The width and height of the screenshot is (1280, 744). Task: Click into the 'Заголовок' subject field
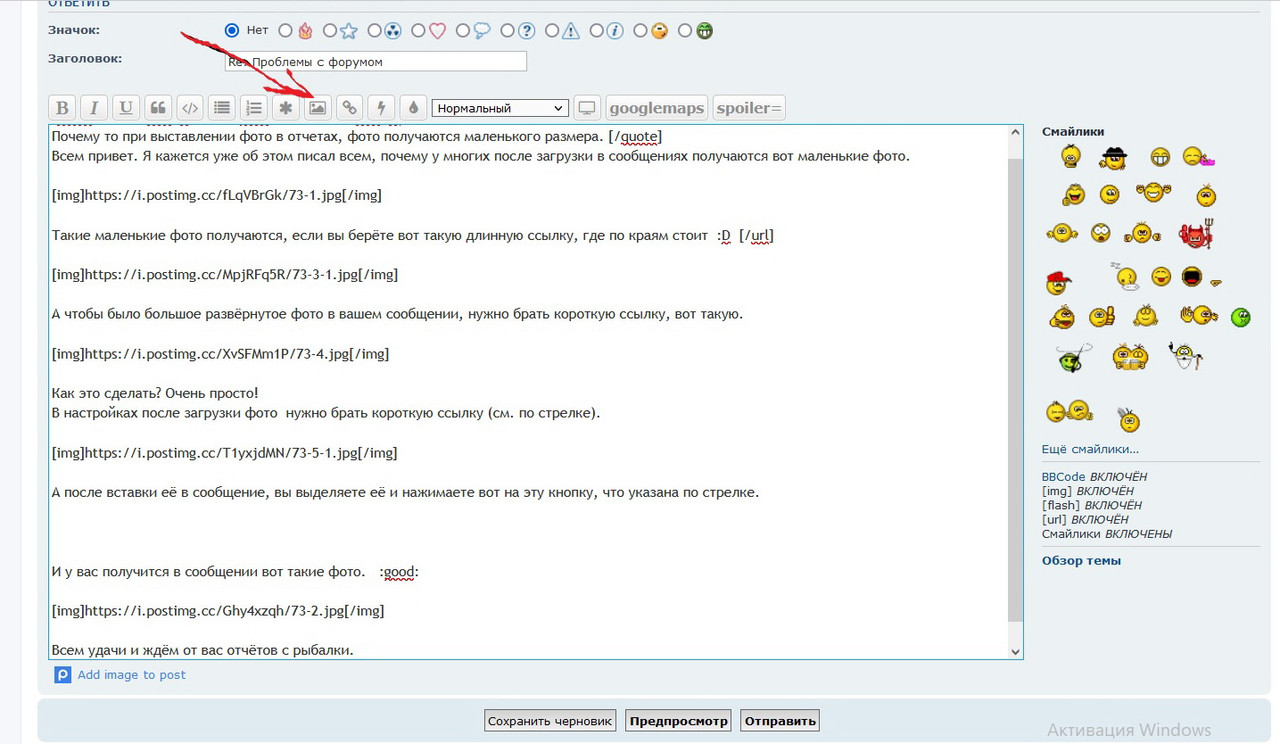coord(376,61)
